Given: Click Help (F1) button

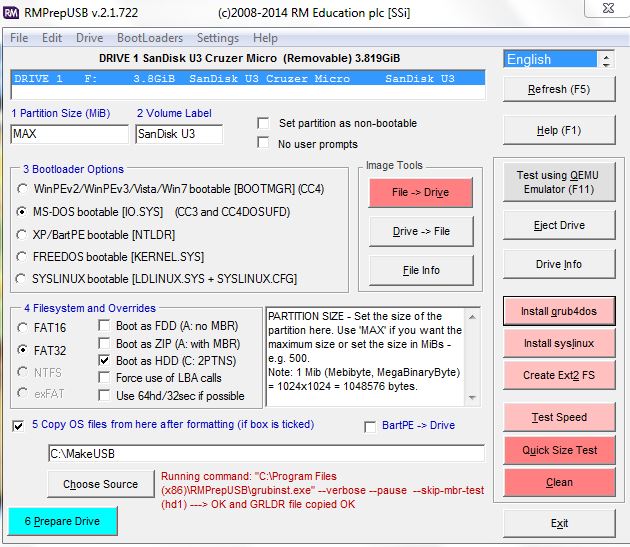Looking at the screenshot, I should coord(559,130).
